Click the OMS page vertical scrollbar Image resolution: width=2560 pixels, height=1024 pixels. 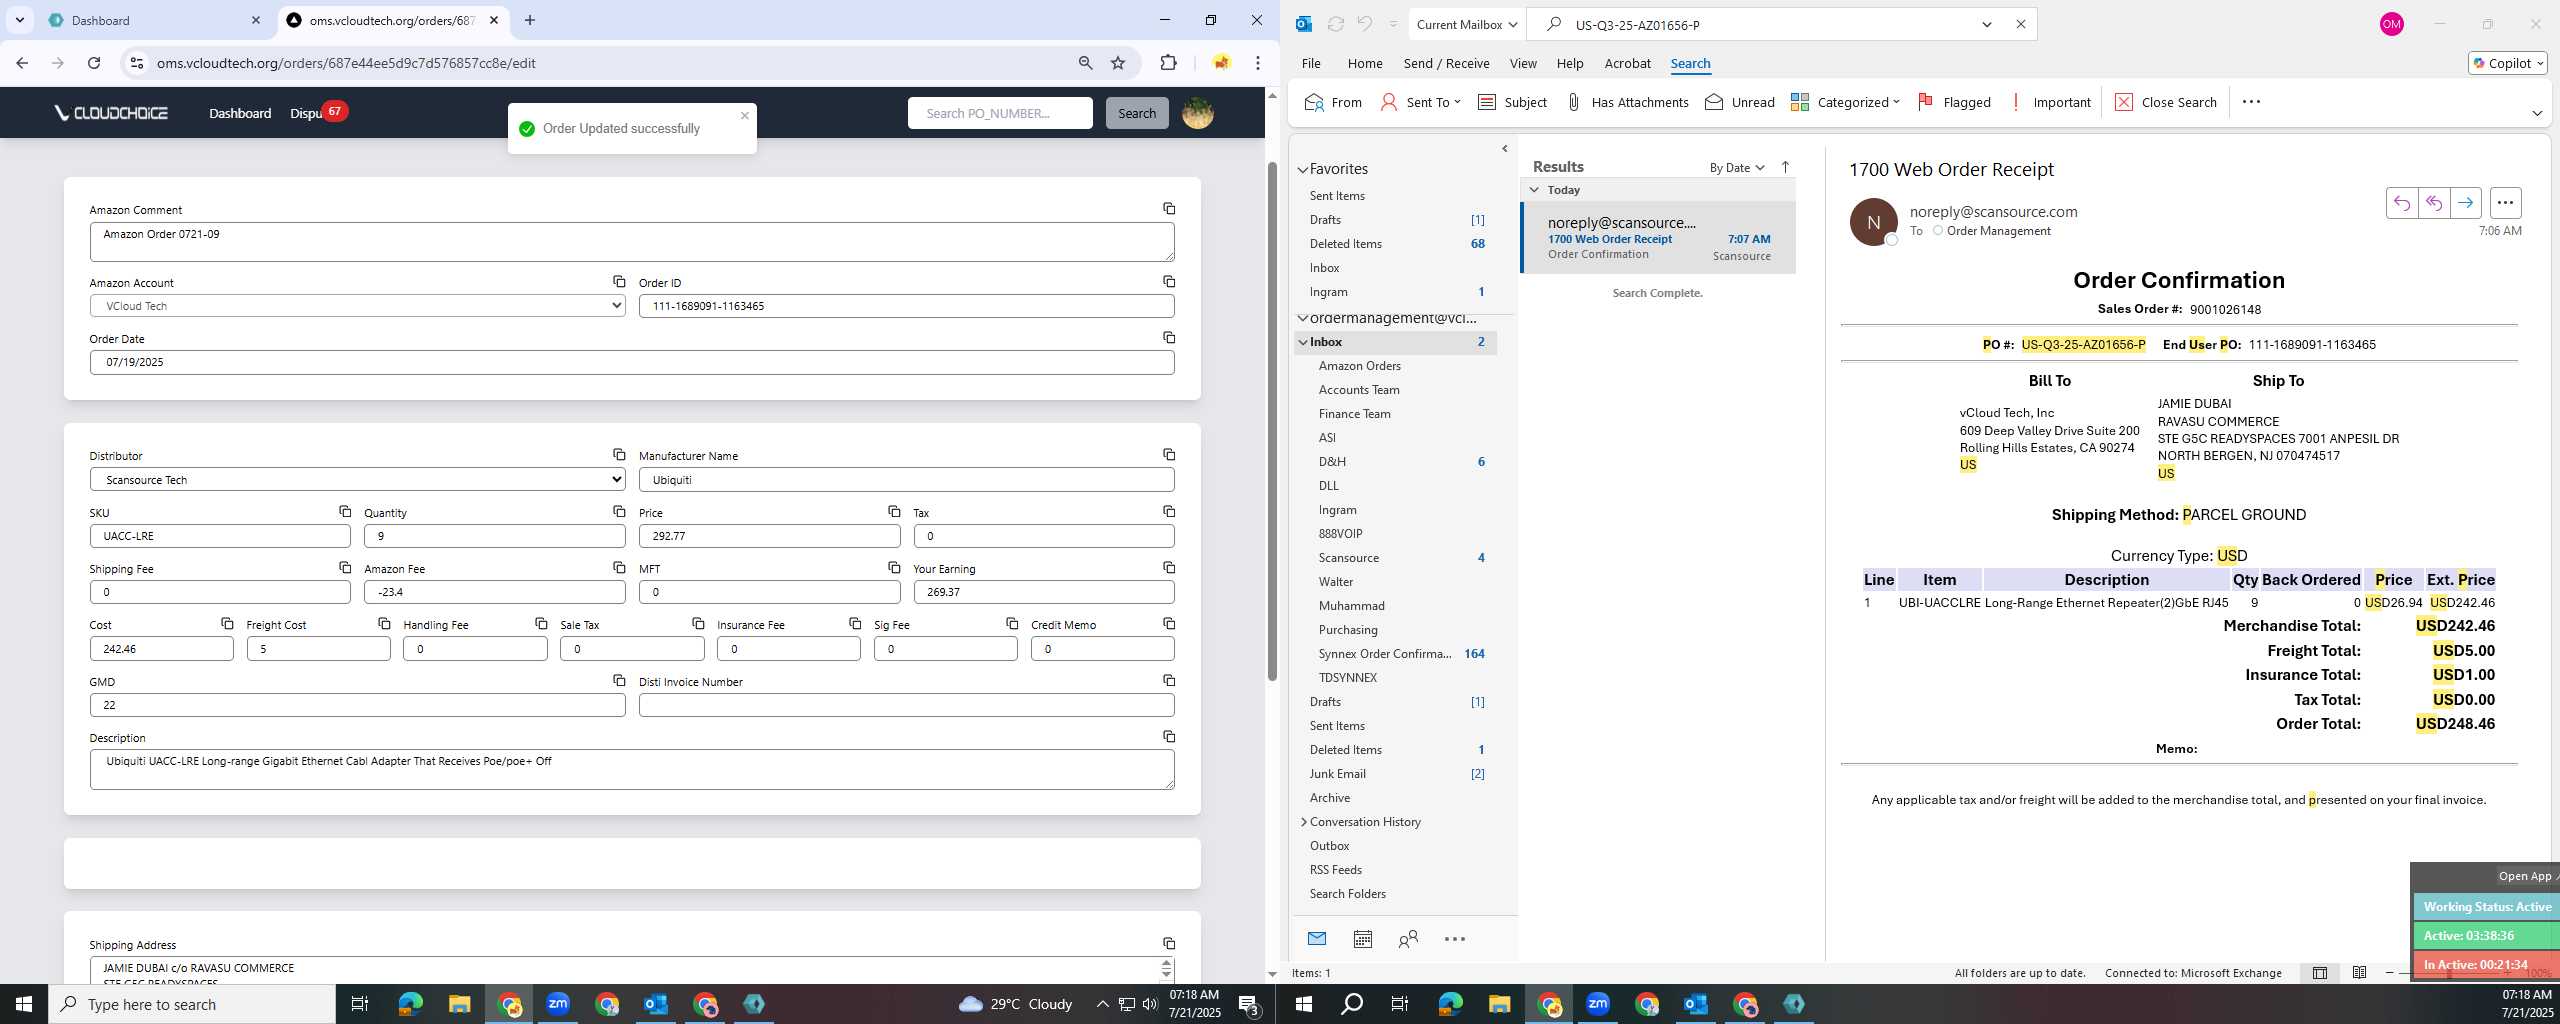1272,420
